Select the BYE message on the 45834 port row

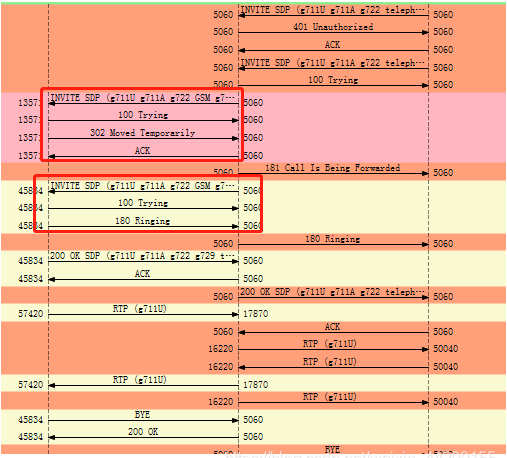pos(143,415)
